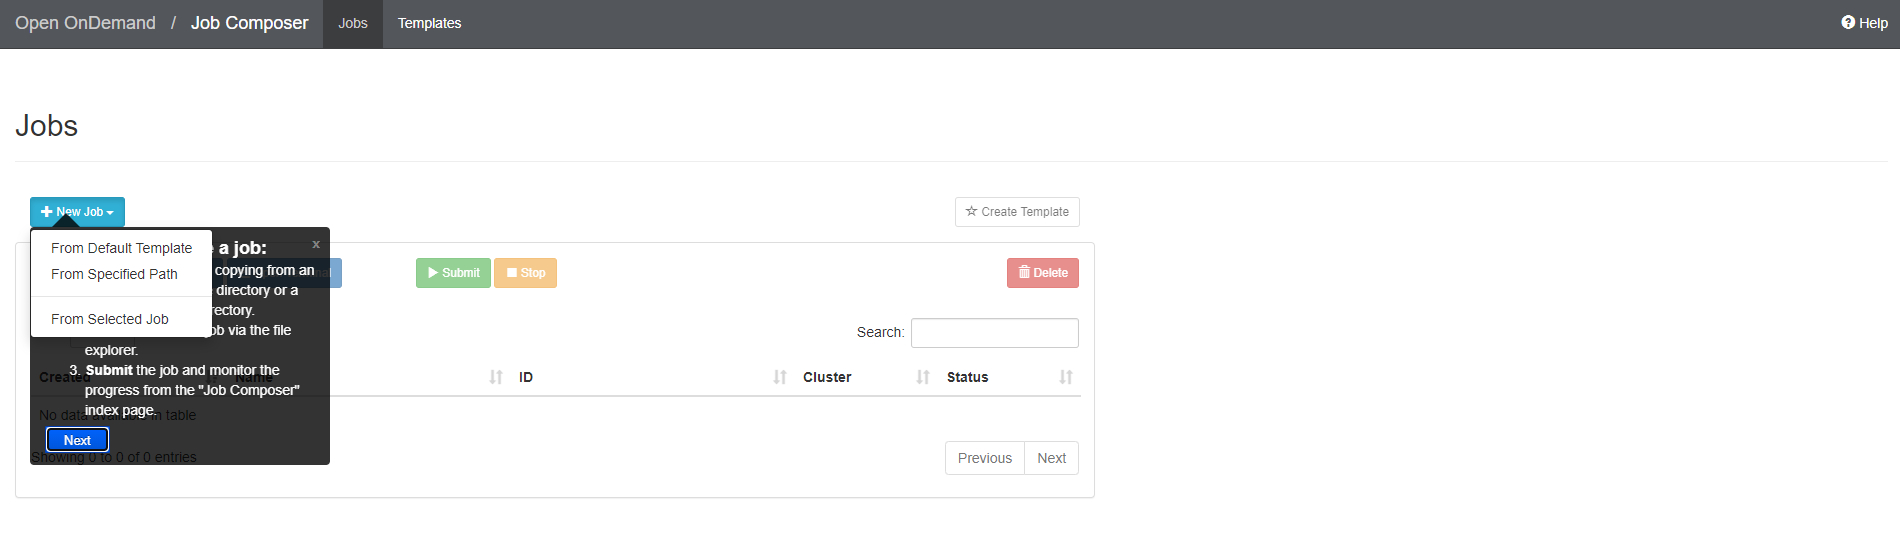
Task: Focus the Search input field
Action: [995, 333]
